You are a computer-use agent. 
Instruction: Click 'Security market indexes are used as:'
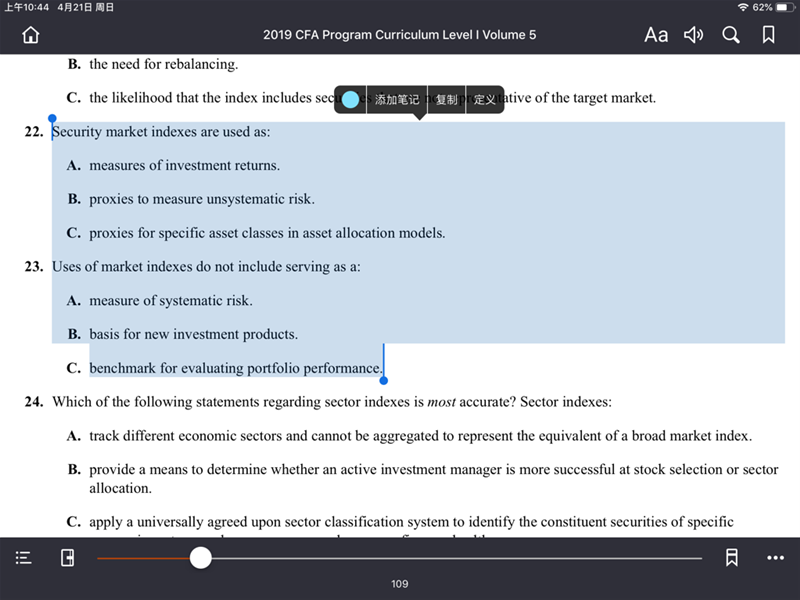tap(161, 132)
